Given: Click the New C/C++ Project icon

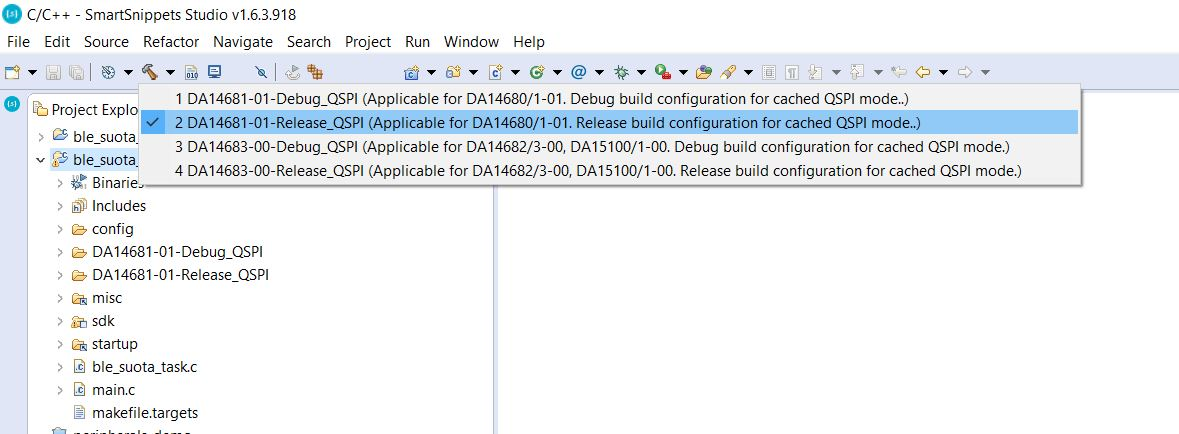Looking at the screenshot, I should [411, 72].
